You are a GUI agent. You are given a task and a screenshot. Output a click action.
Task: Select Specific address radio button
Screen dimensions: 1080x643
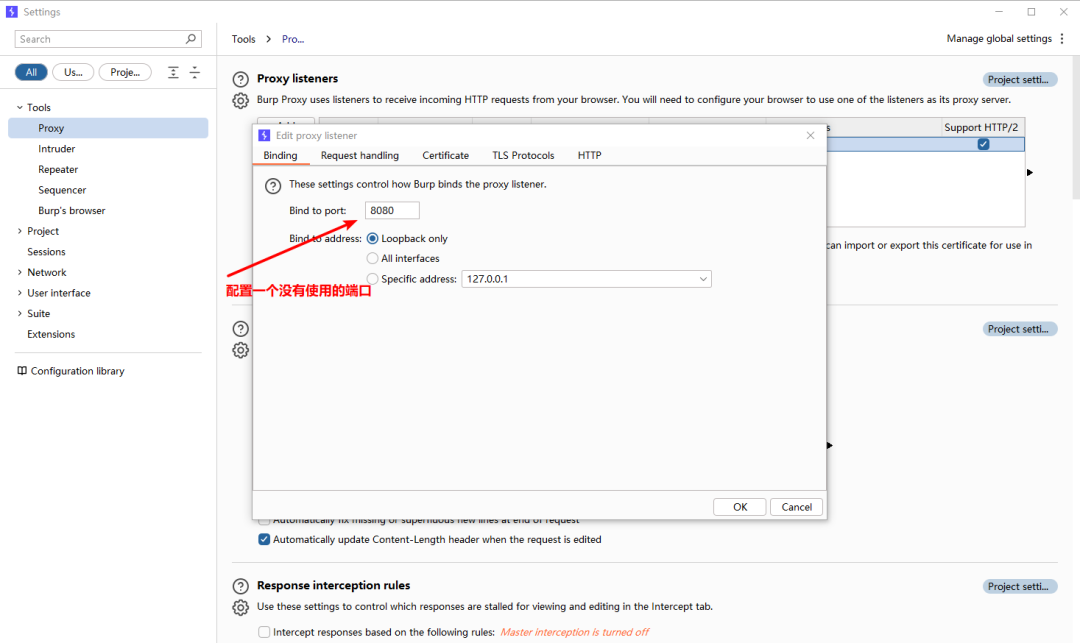(x=373, y=279)
